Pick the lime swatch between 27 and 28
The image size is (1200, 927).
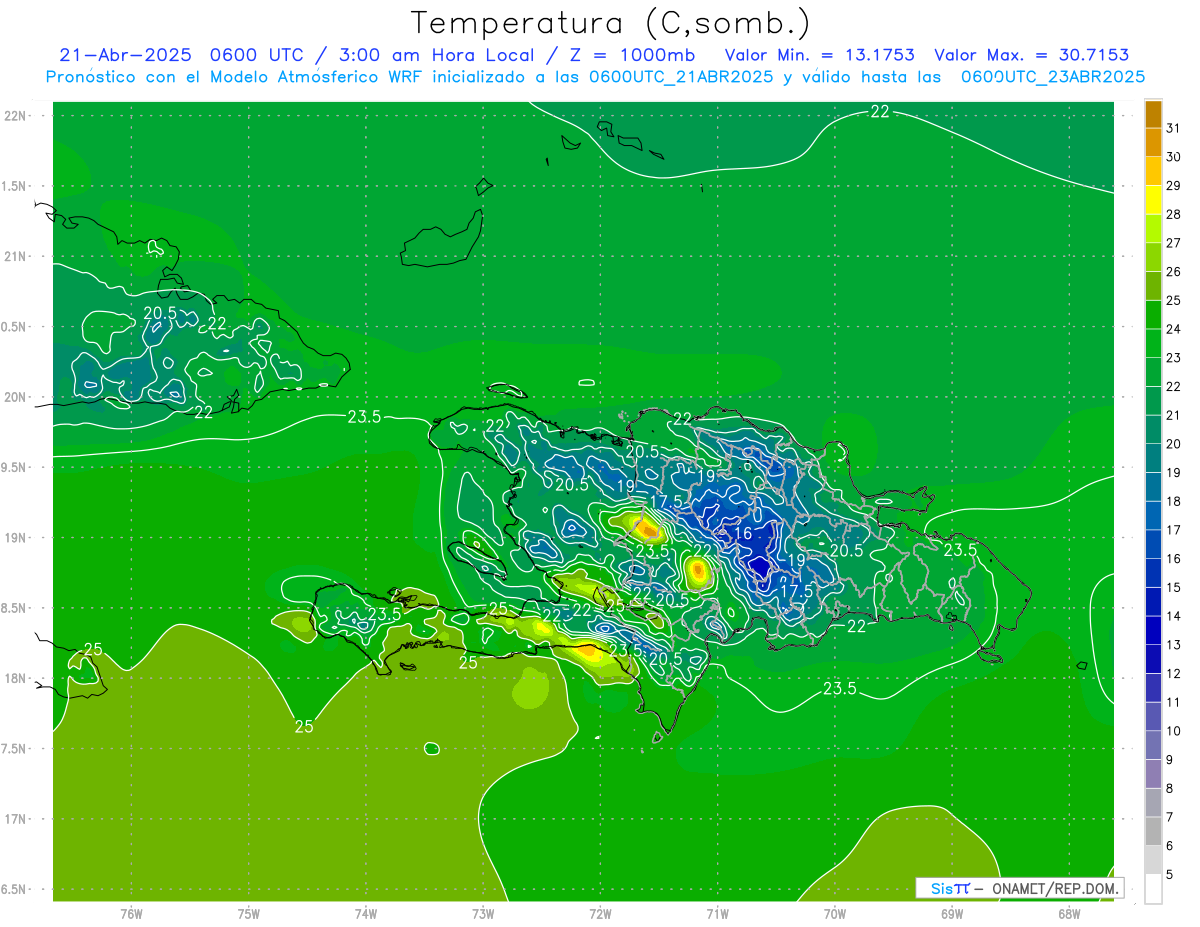(x=1153, y=229)
